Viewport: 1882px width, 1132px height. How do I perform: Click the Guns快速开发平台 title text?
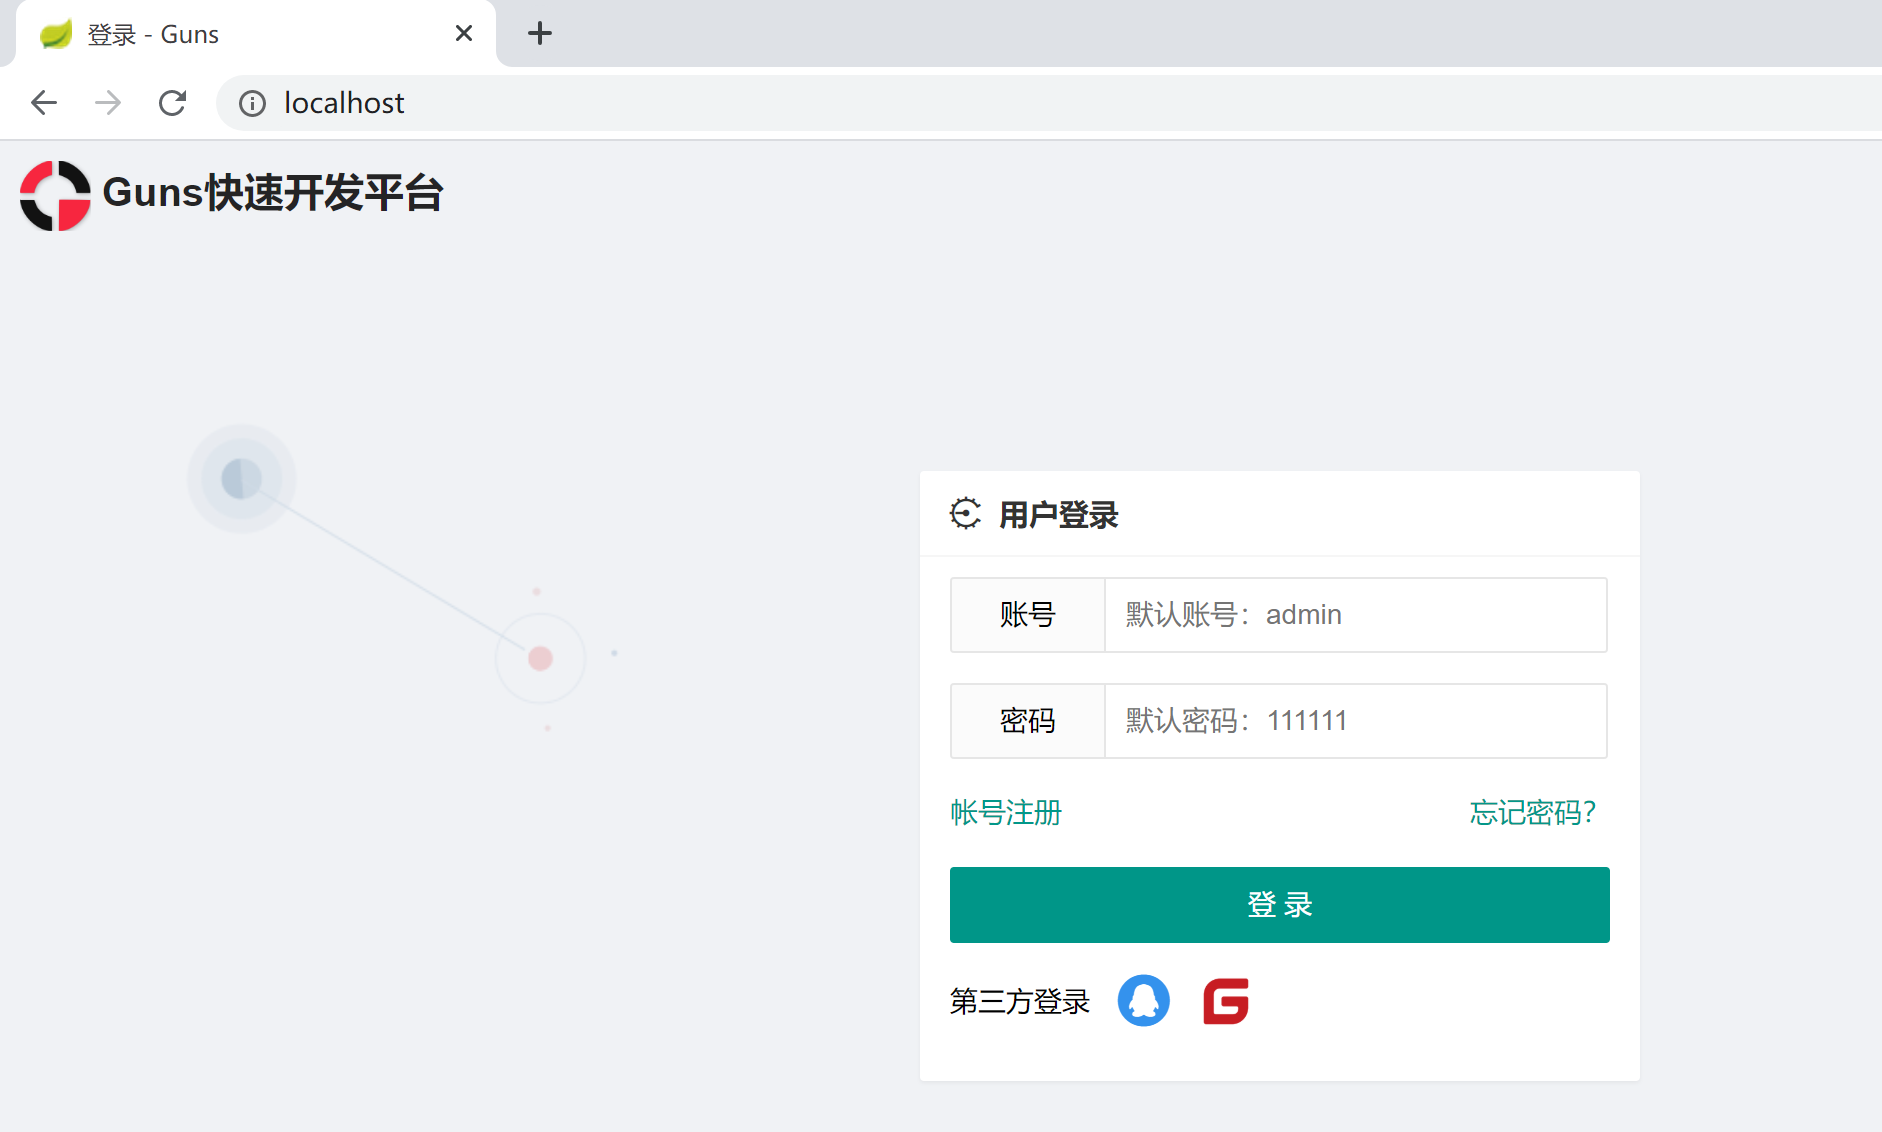tap(273, 193)
